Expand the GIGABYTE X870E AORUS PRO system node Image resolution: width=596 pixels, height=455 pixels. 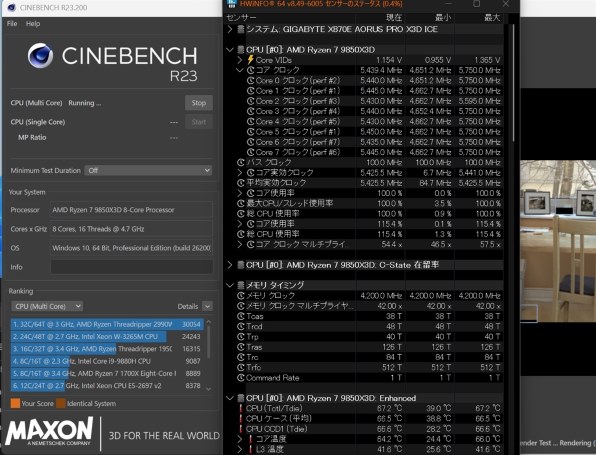tap(230, 29)
